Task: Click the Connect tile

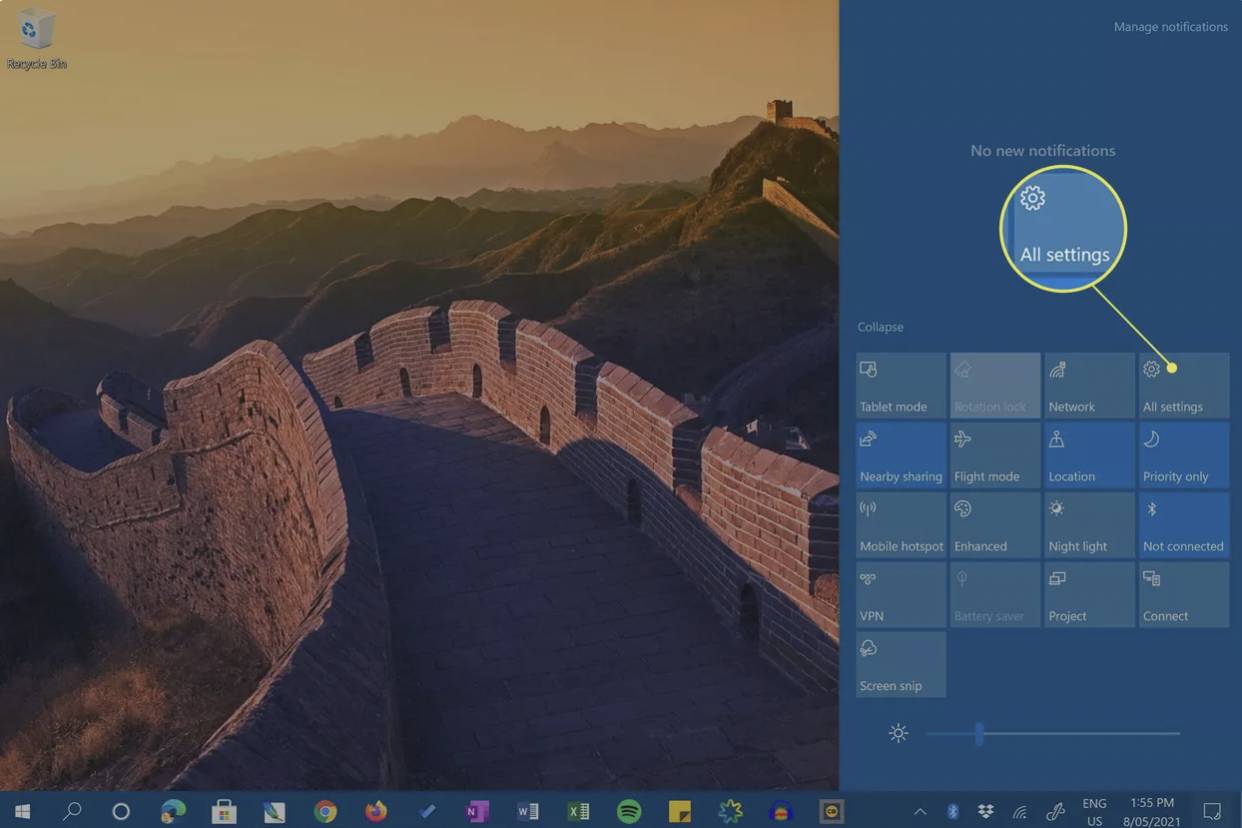Action: coord(1184,595)
